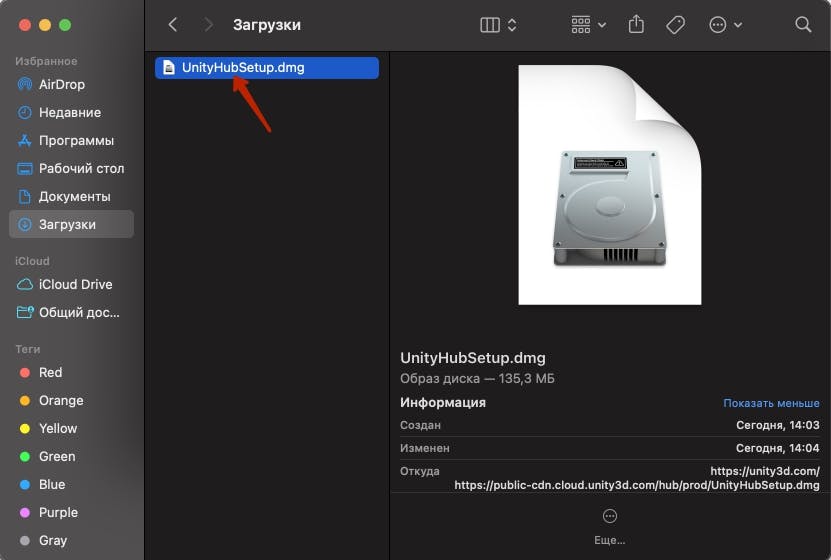Click the Избранное sidebar section header
Image resolution: width=831 pixels, height=560 pixels.
coord(46,61)
